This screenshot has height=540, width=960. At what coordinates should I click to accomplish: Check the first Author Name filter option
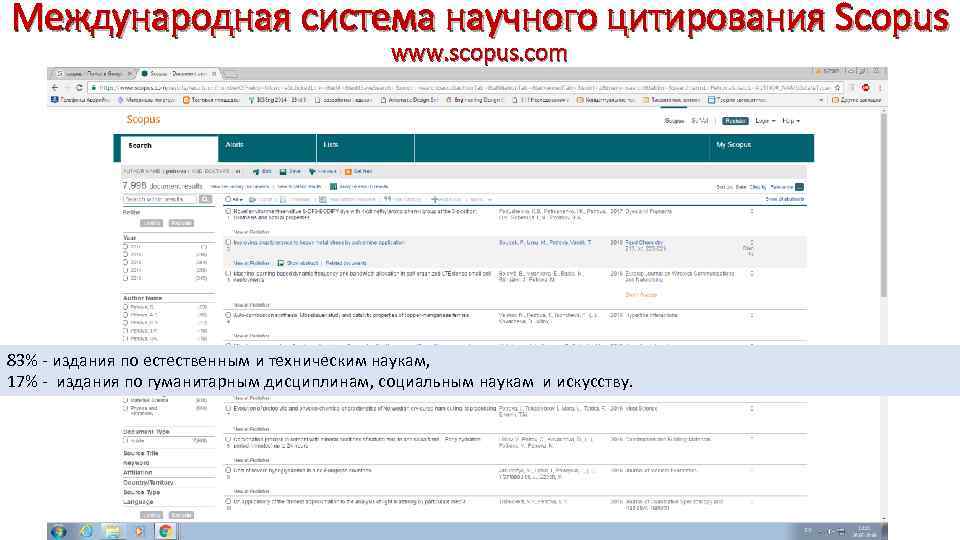[x=126, y=307]
